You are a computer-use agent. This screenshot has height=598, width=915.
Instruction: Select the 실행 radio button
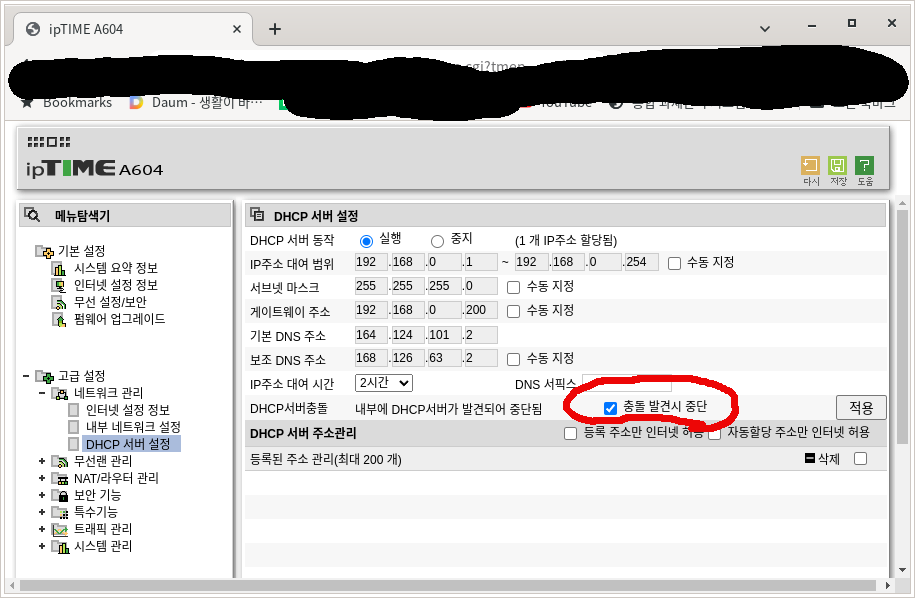pyautogui.click(x=366, y=241)
